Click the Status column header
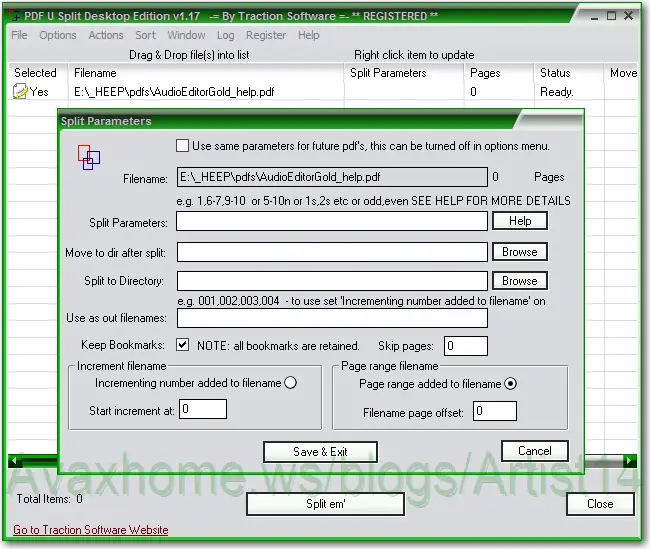650x549 pixels. [x=569, y=73]
